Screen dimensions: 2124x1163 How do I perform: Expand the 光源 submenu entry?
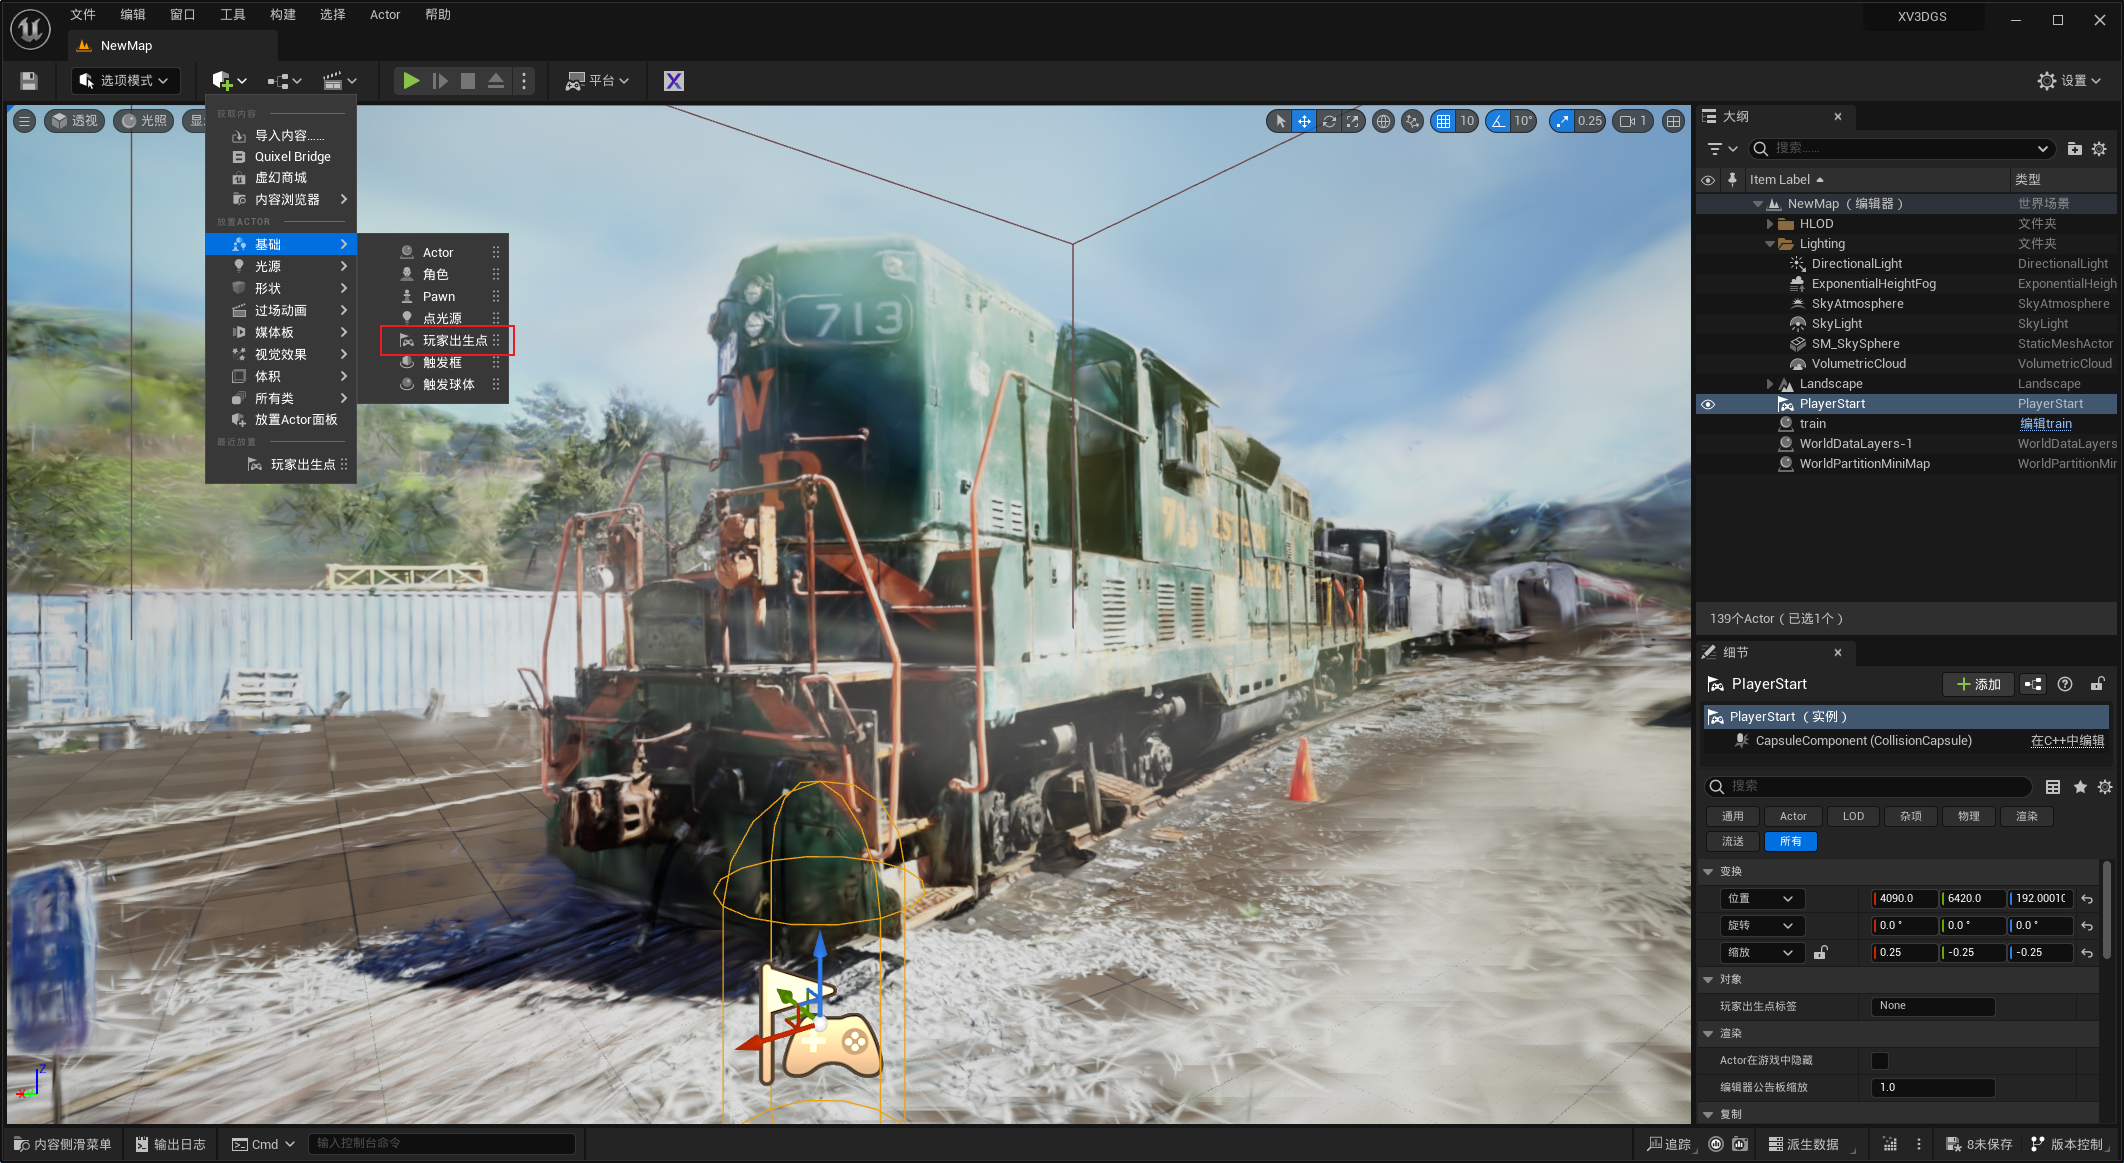click(x=281, y=267)
